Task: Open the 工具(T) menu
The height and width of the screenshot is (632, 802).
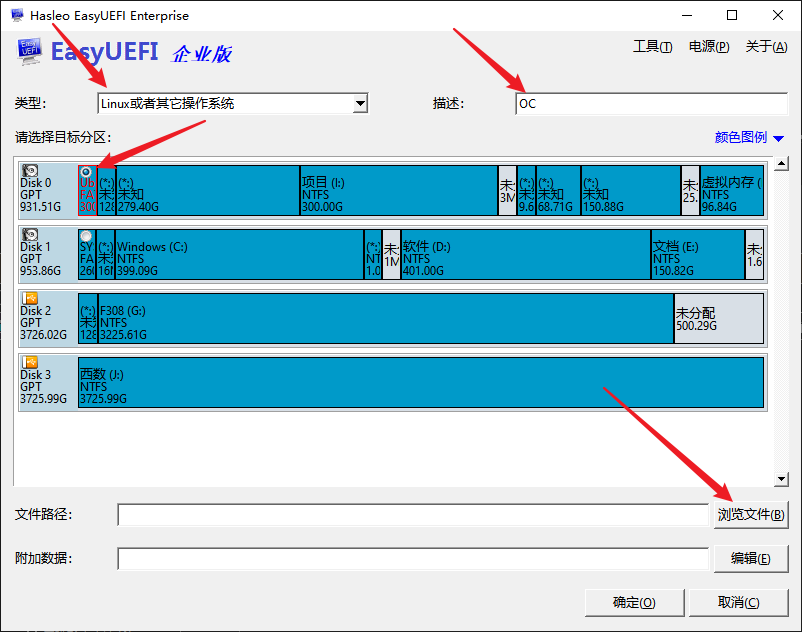Action: [653, 47]
